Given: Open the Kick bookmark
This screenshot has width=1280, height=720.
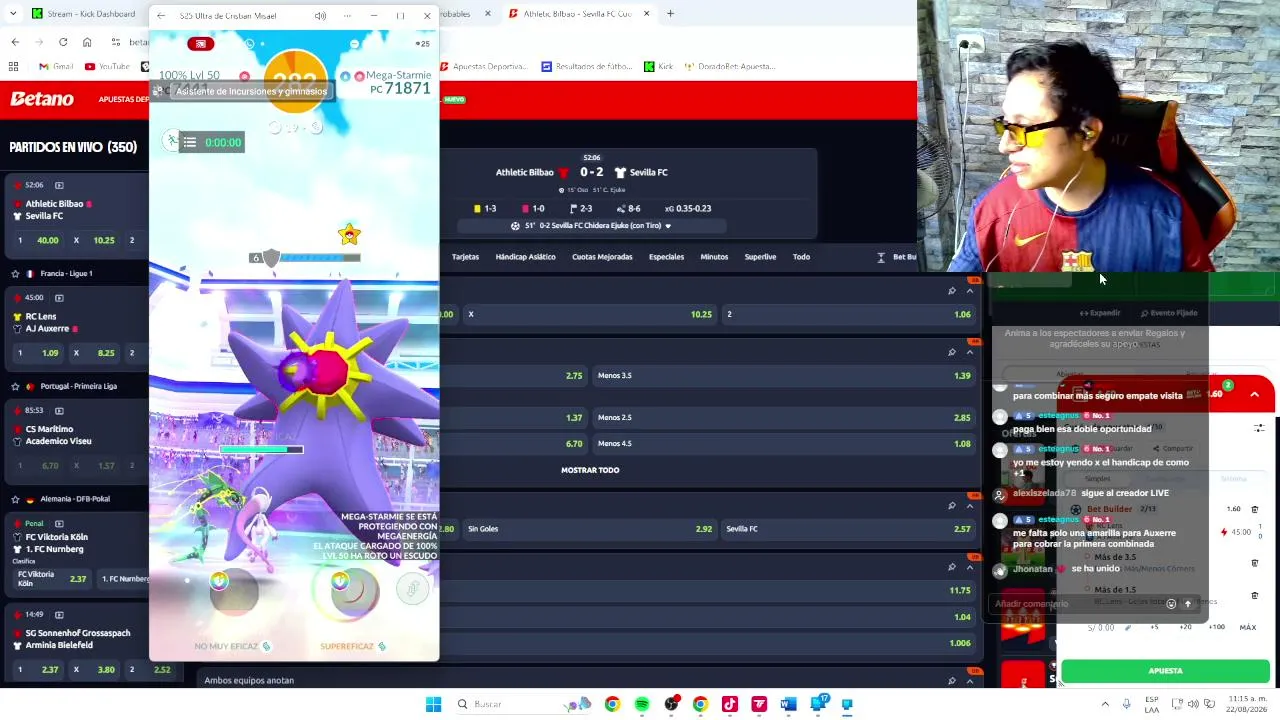Looking at the screenshot, I should [658, 66].
